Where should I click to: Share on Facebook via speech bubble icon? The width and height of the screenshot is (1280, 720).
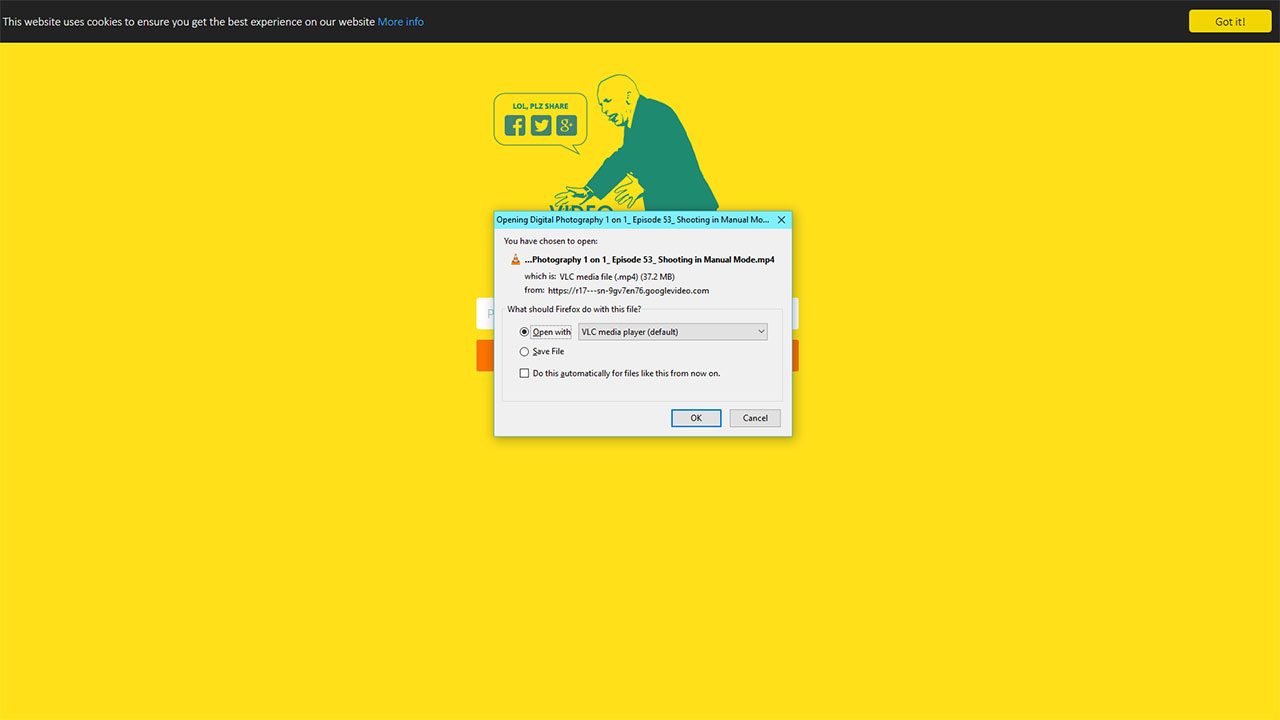515,125
